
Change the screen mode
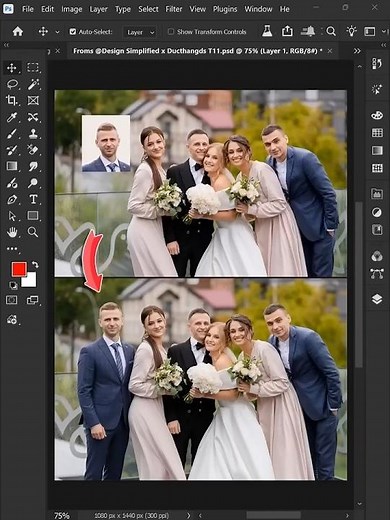[x=32, y=300]
